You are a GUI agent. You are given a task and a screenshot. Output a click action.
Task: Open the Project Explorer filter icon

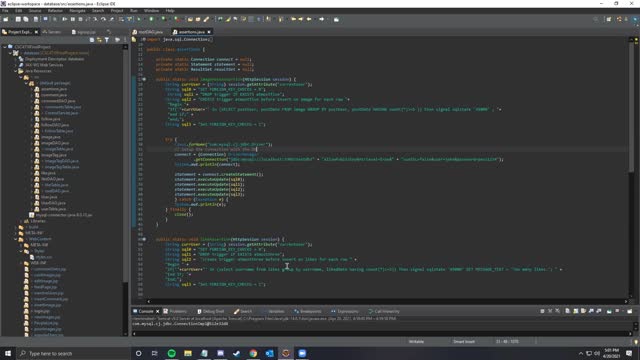tap(107, 40)
